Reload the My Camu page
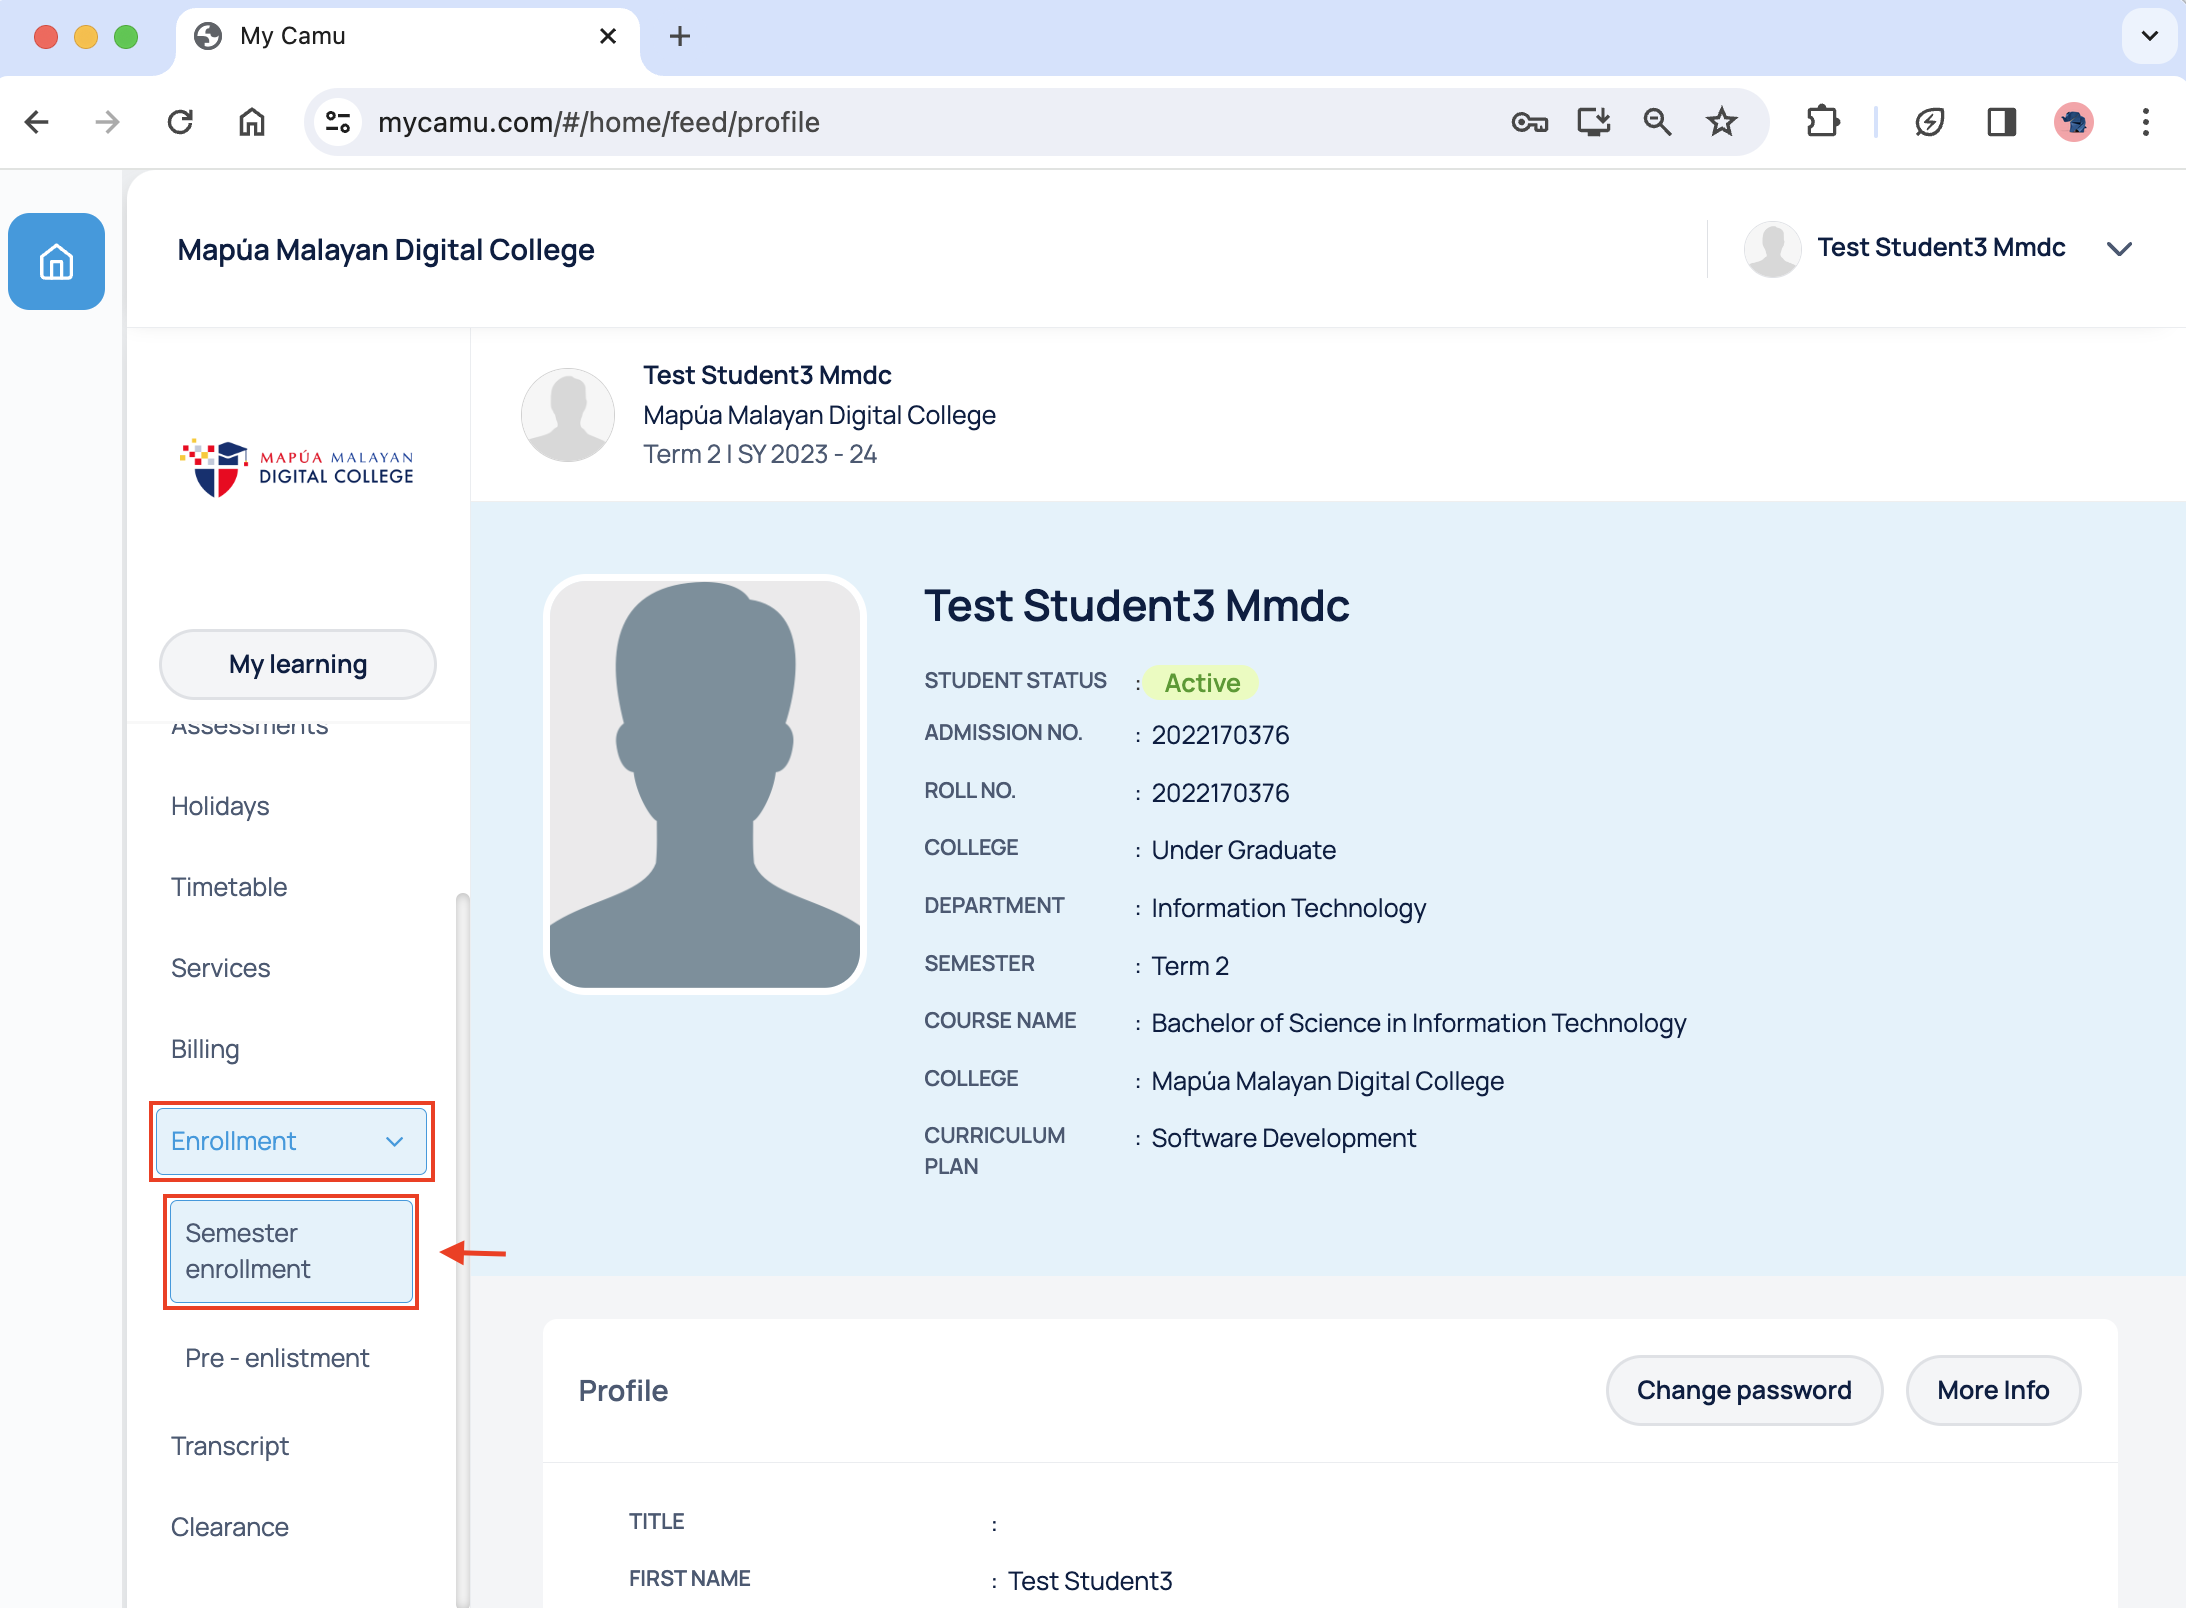 180,122
